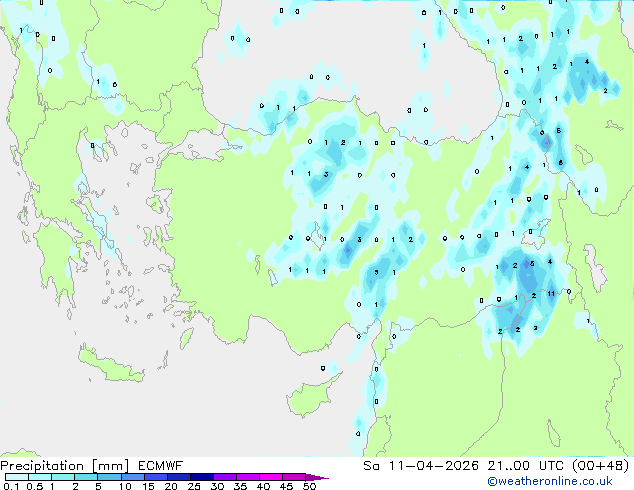Click the 'Precipitation [mm]' title text
The height and width of the screenshot is (490, 634).
tap(65, 466)
